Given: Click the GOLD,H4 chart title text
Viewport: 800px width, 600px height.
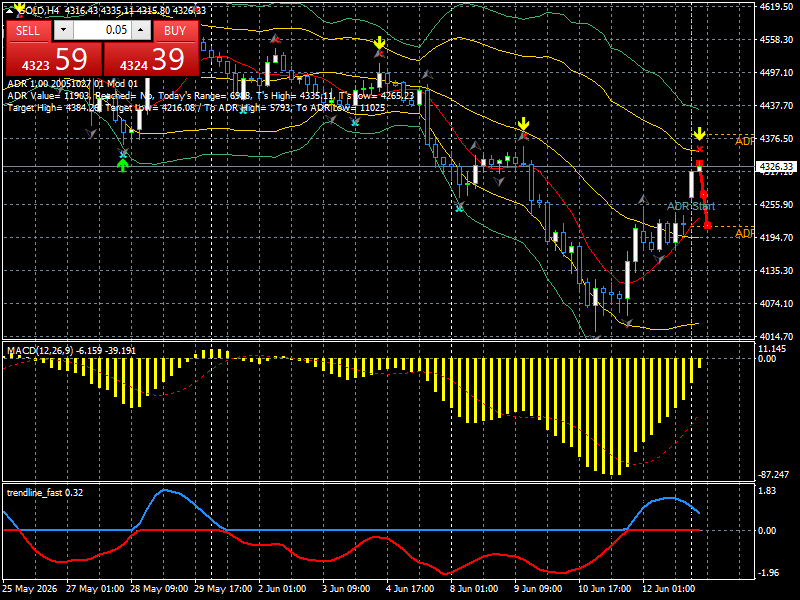Looking at the screenshot, I should pos(39,10).
